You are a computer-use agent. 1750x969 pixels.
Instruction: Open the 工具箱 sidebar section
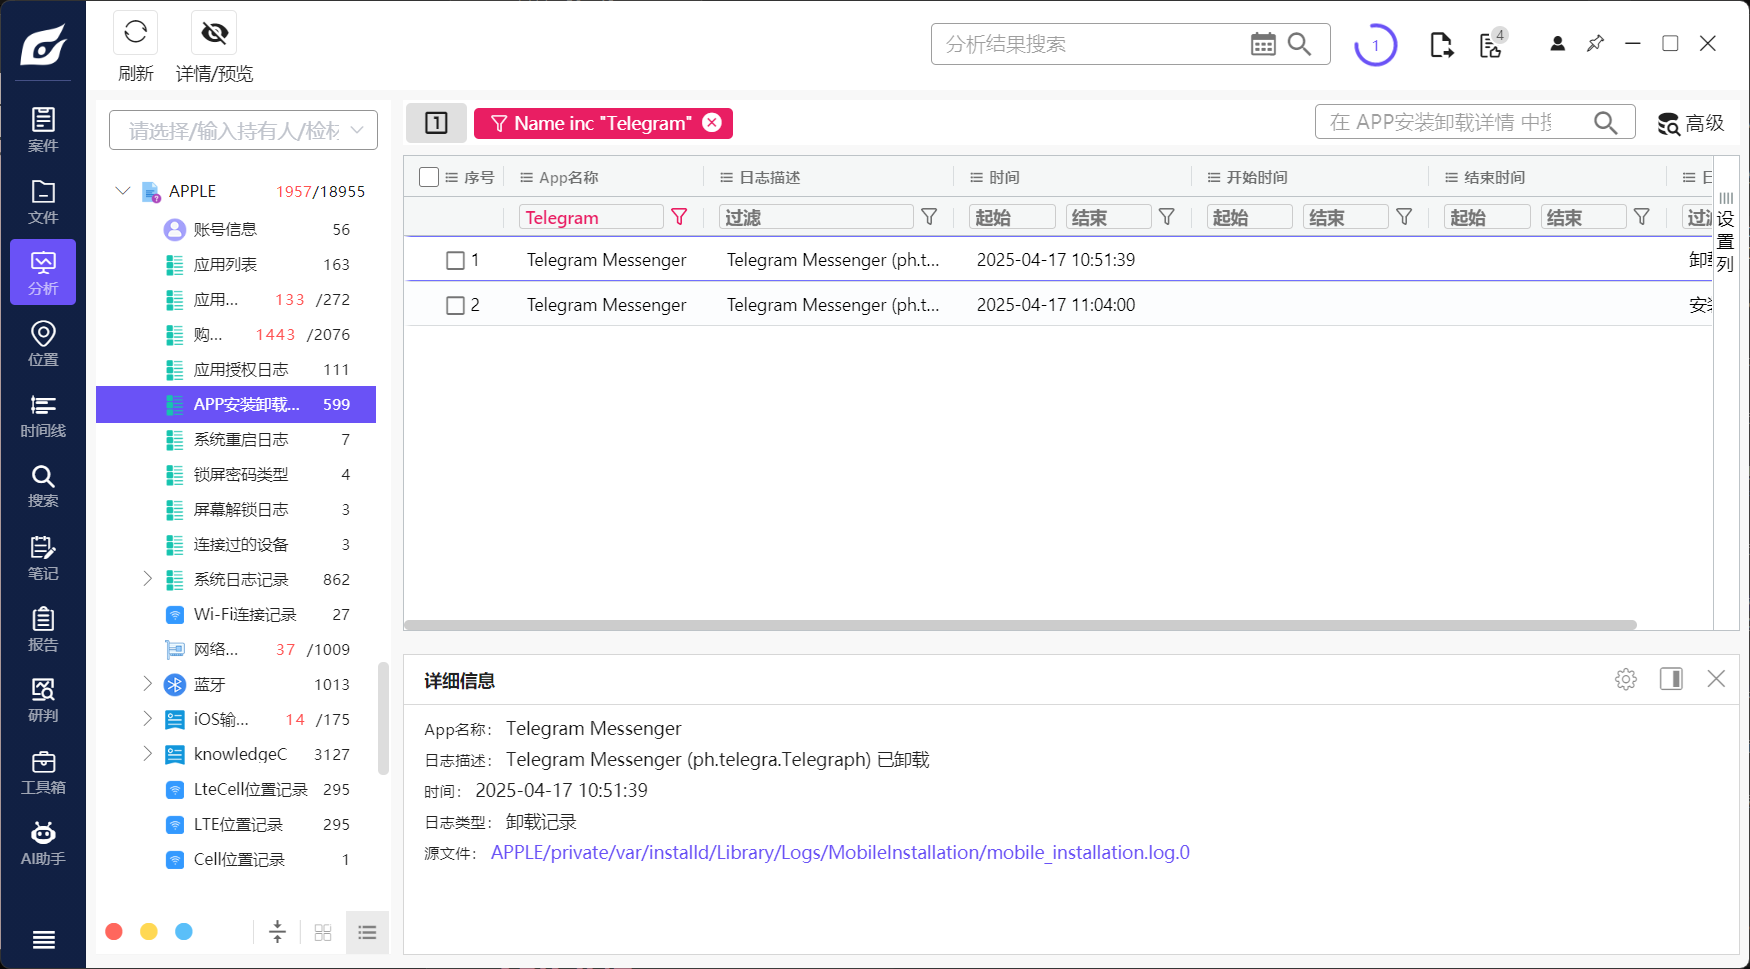43,772
